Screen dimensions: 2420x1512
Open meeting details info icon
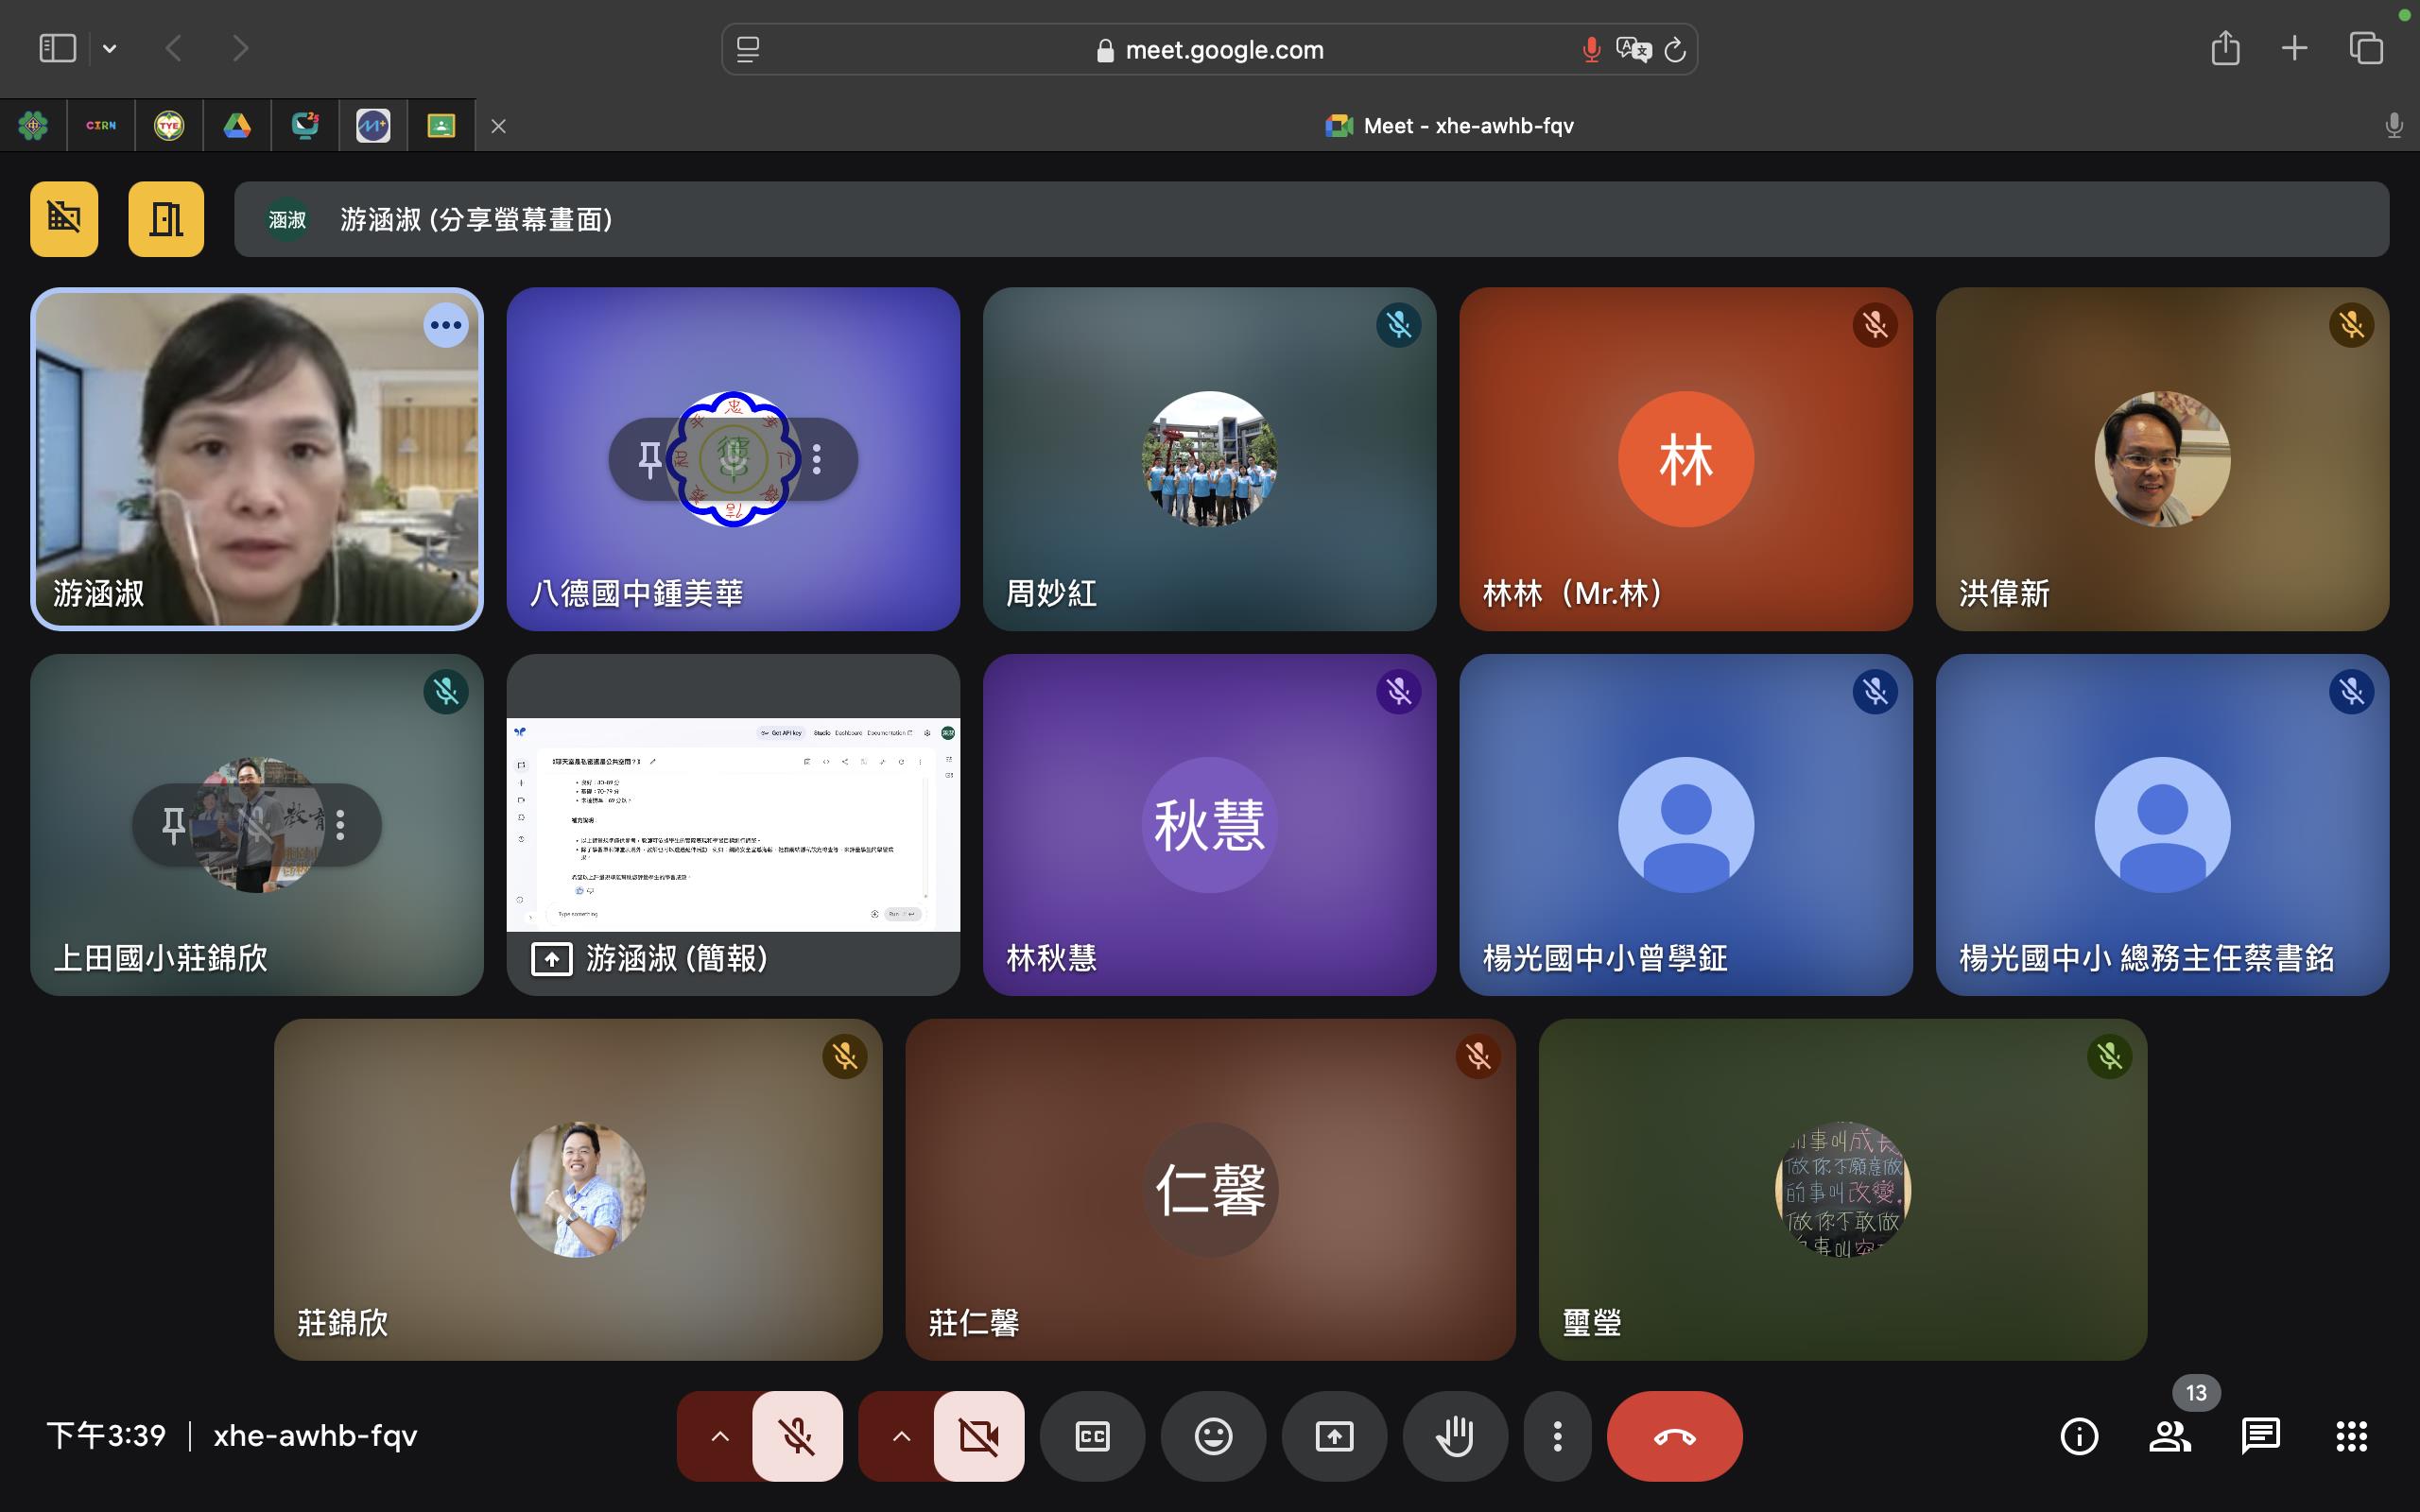pos(2079,1436)
